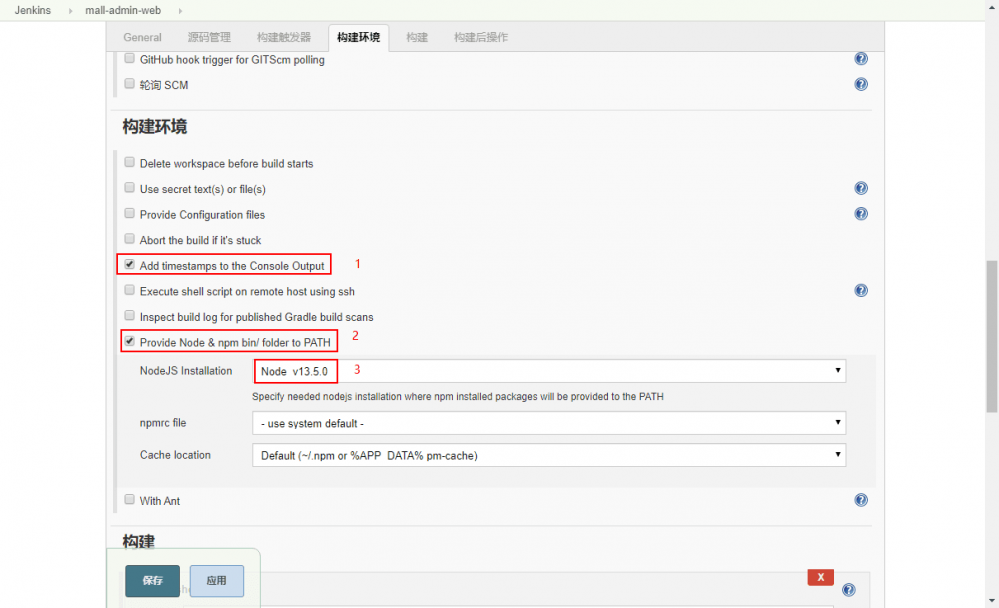Click the breadcrumb arrow after mall-admin-web
The width and height of the screenshot is (999, 608).
click(180, 11)
